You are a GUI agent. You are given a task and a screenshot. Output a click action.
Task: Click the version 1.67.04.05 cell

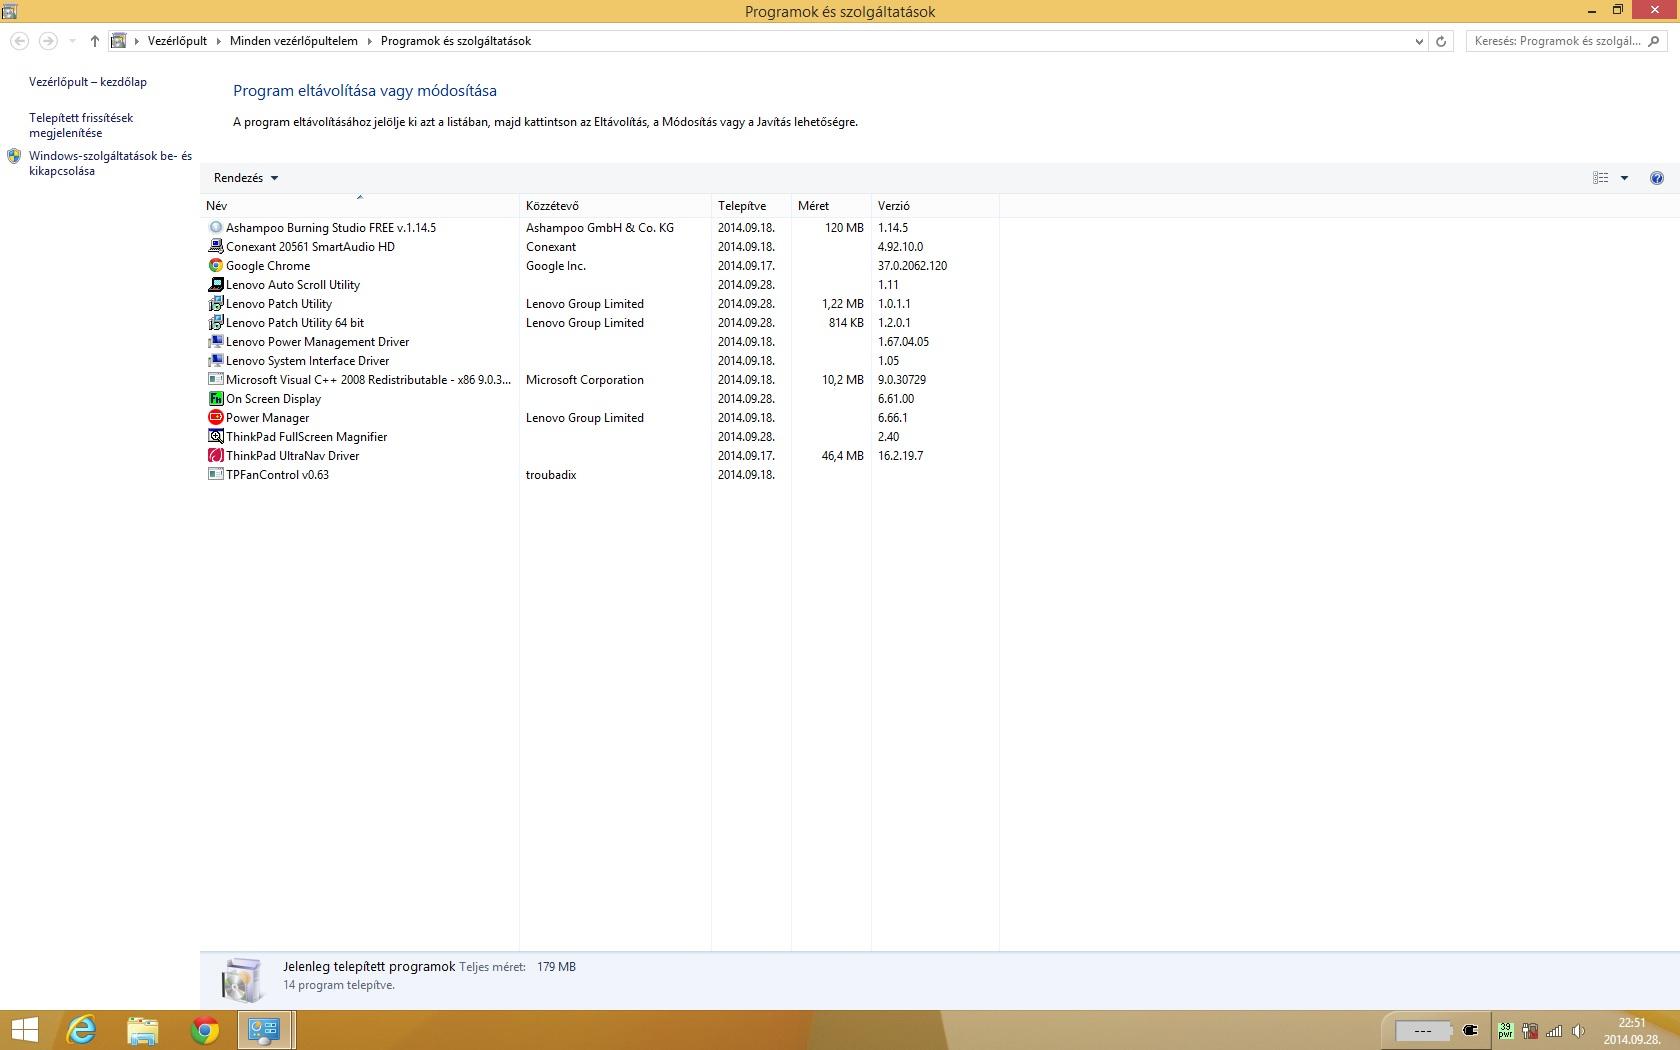pyautogui.click(x=903, y=342)
